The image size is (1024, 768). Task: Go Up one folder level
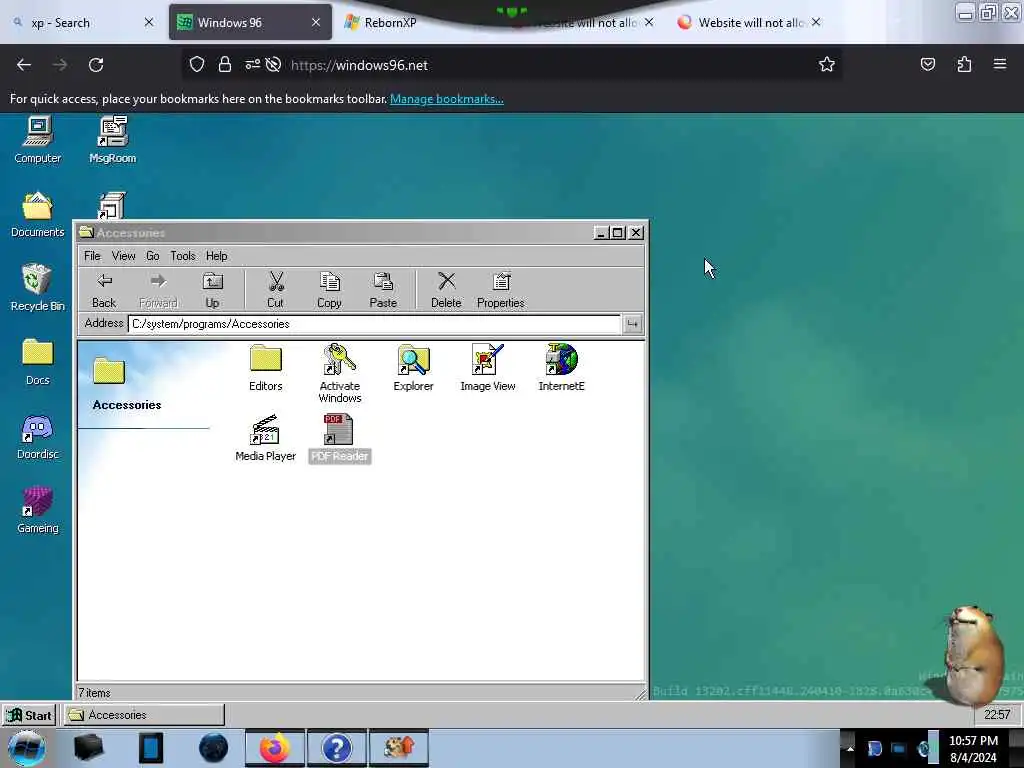[x=212, y=290]
